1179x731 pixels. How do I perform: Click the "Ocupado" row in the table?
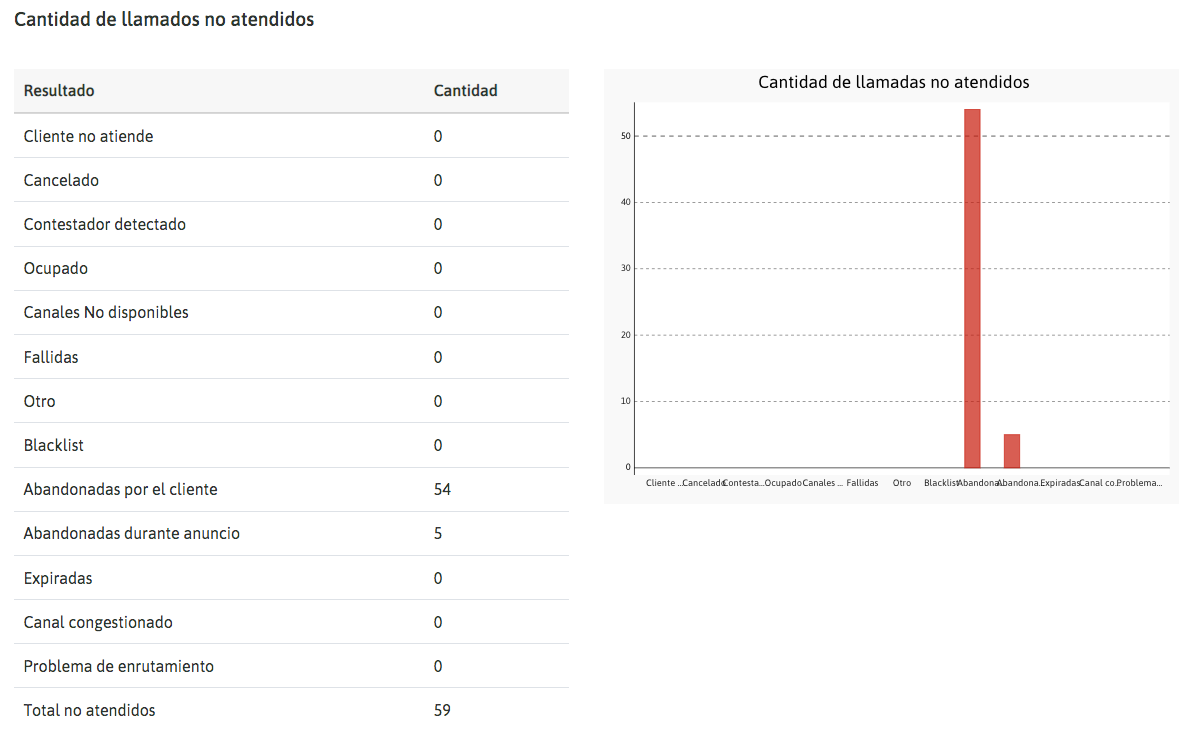pos(56,268)
